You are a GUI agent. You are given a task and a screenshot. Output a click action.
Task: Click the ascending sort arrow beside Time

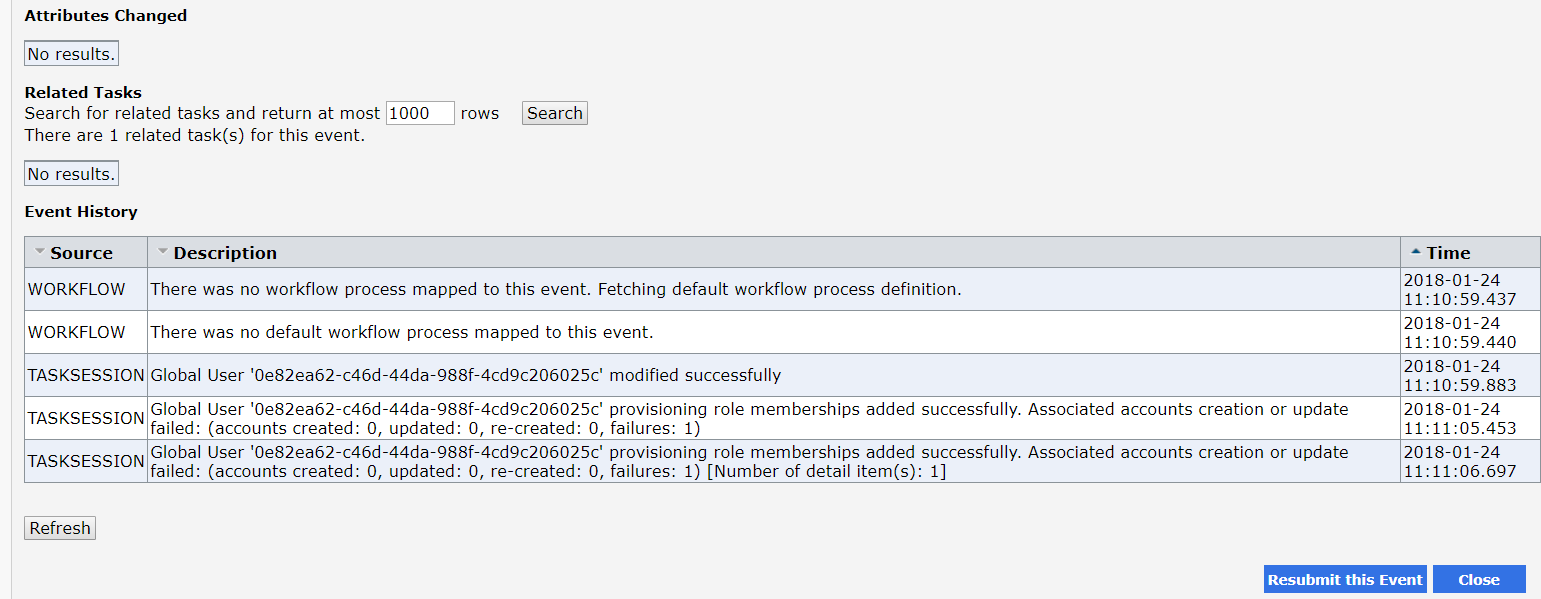[x=1416, y=251]
